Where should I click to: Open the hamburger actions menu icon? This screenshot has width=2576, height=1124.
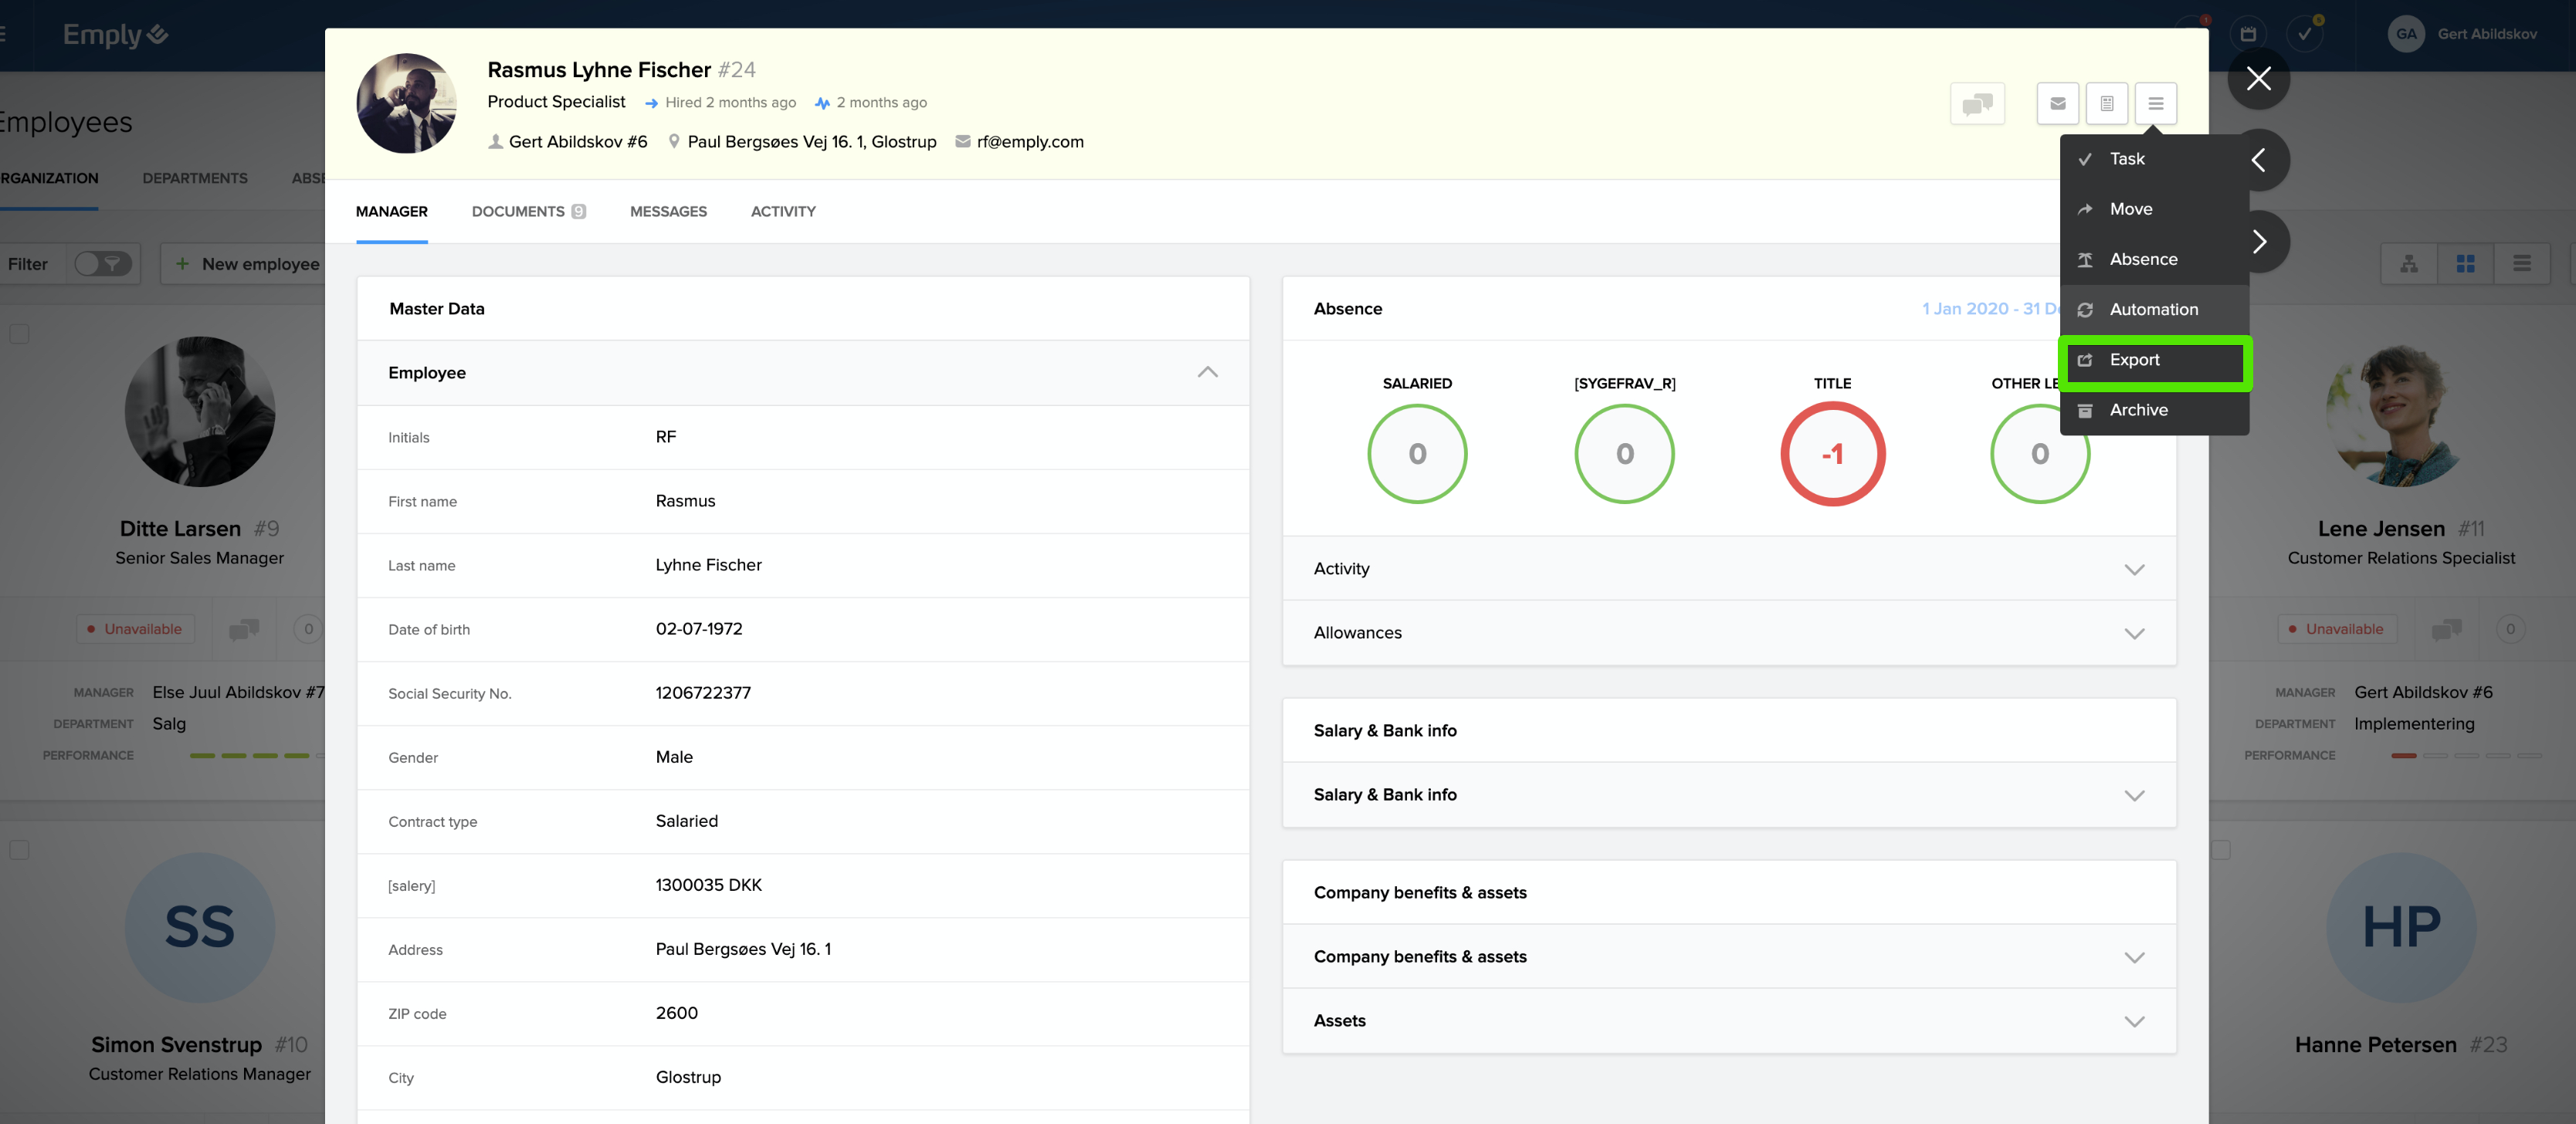pyautogui.click(x=2155, y=103)
